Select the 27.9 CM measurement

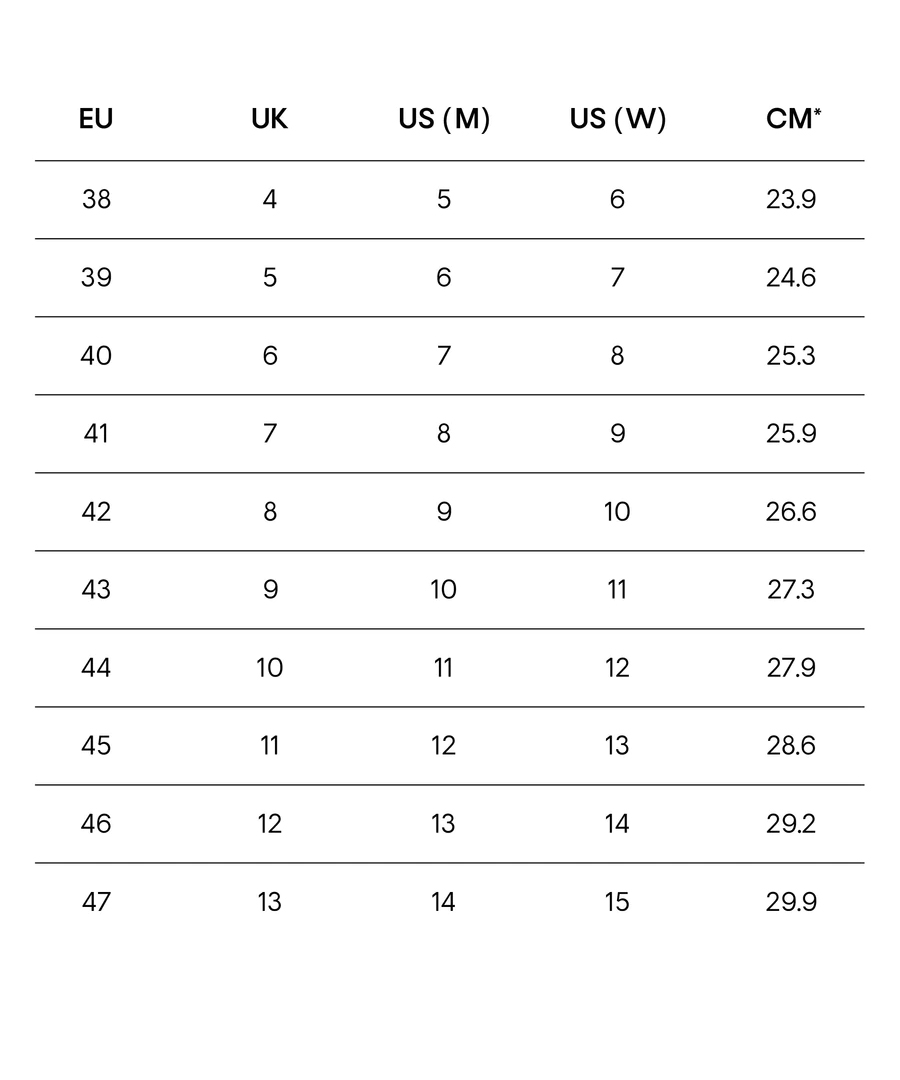coord(791,667)
